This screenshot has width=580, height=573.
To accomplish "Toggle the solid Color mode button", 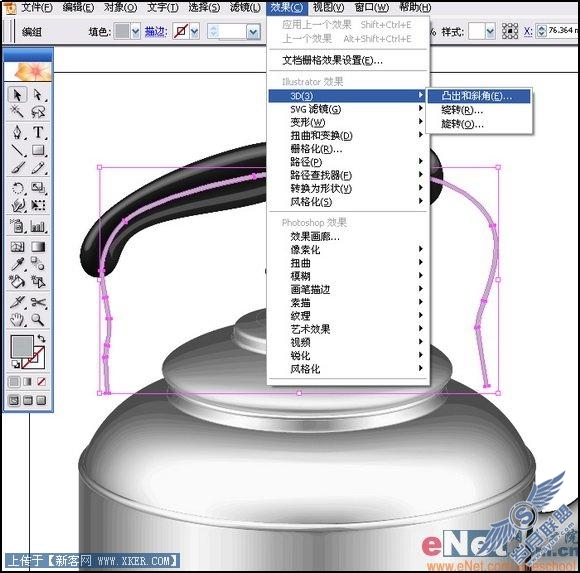I will tap(14, 381).
